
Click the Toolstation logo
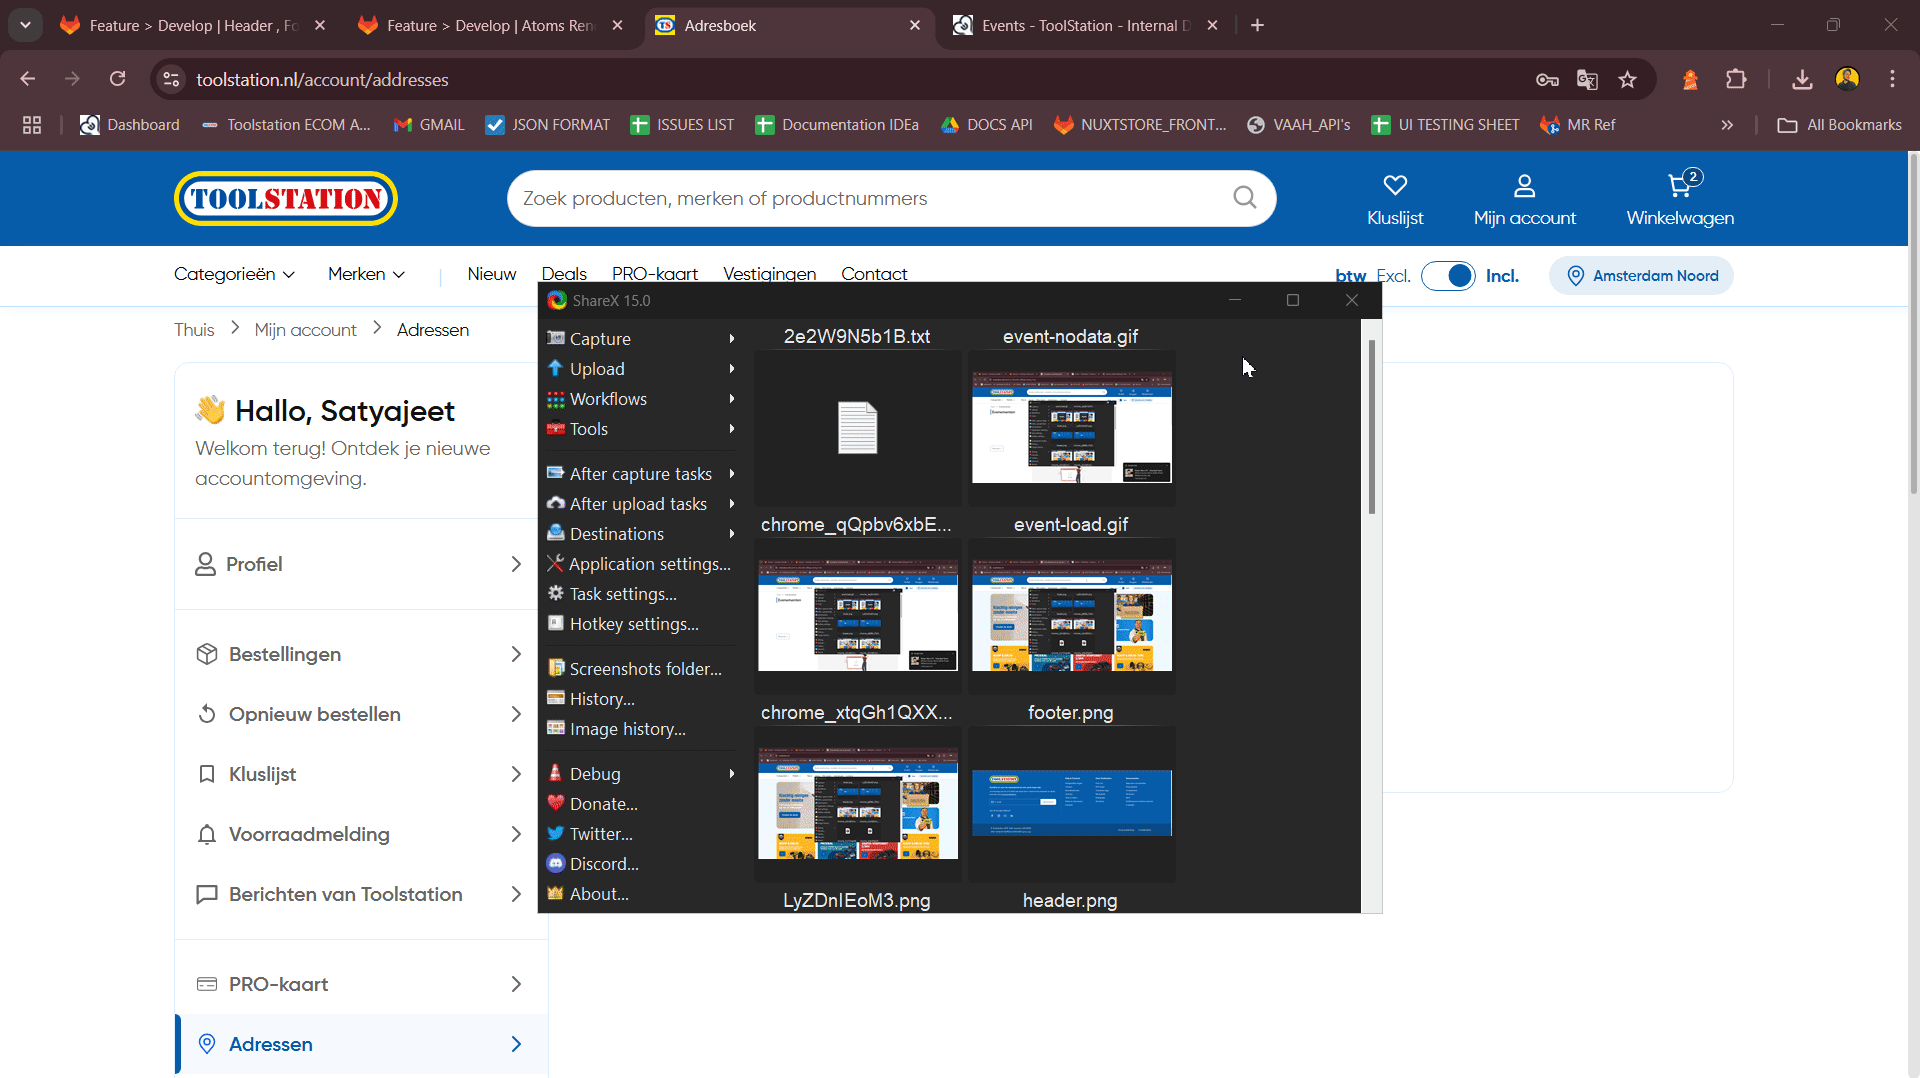(x=286, y=199)
